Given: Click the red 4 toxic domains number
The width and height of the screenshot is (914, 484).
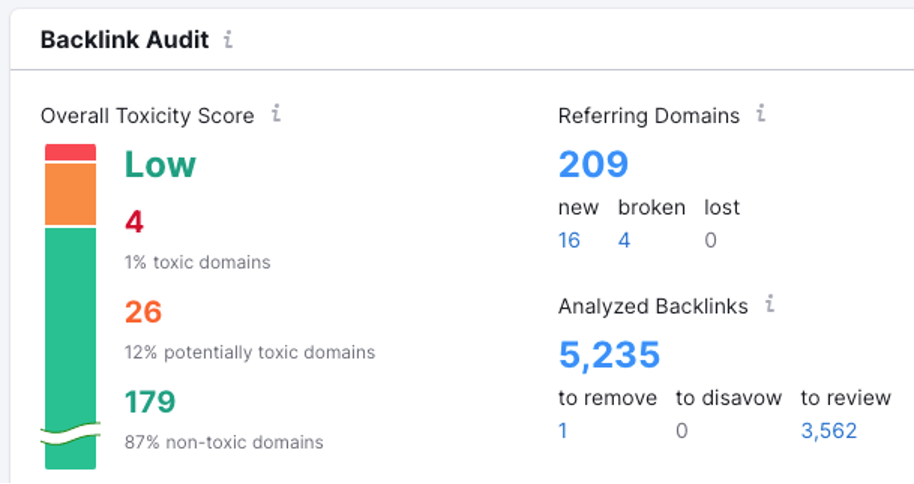Looking at the screenshot, I should tap(134, 222).
